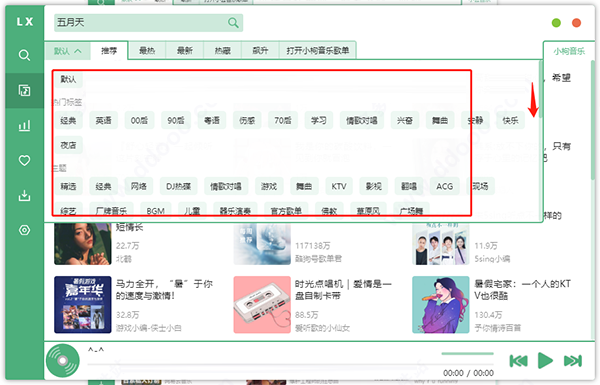Open the leaderboard chart sidebar icon
The height and width of the screenshot is (385, 600).
pyautogui.click(x=24, y=126)
